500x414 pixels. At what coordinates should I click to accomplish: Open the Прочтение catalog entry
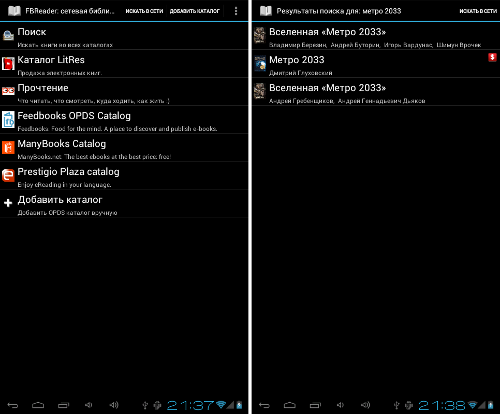[x=124, y=92]
